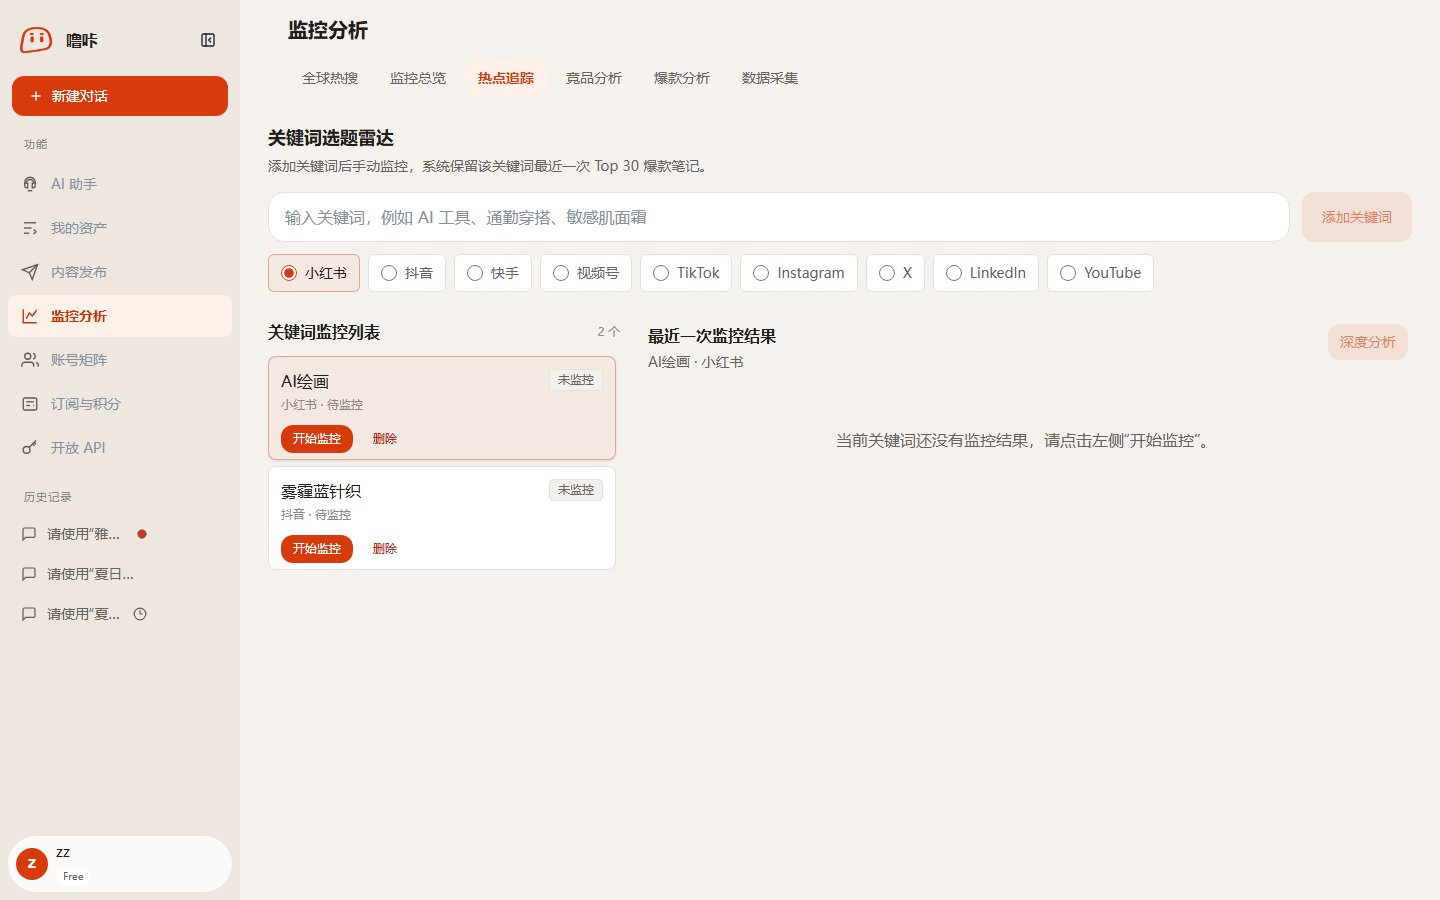The width and height of the screenshot is (1440, 900).
Task: Switch to the 数据采集 tab
Action: [770, 78]
